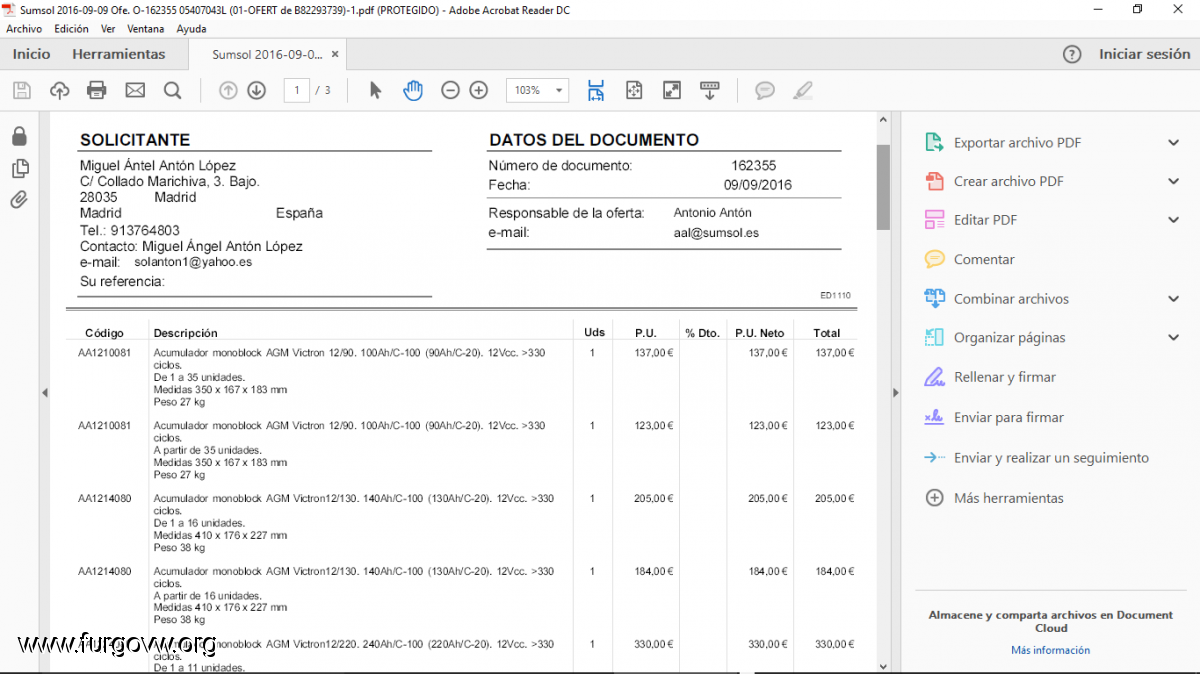This screenshot has width=1200, height=674.
Task: Open the Ver menu
Action: click(x=108, y=29)
